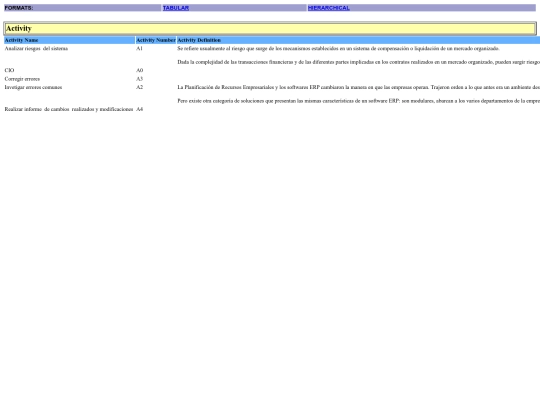540x405 pixels.
Task: Open the TABULAR format link
Action: 176,8
